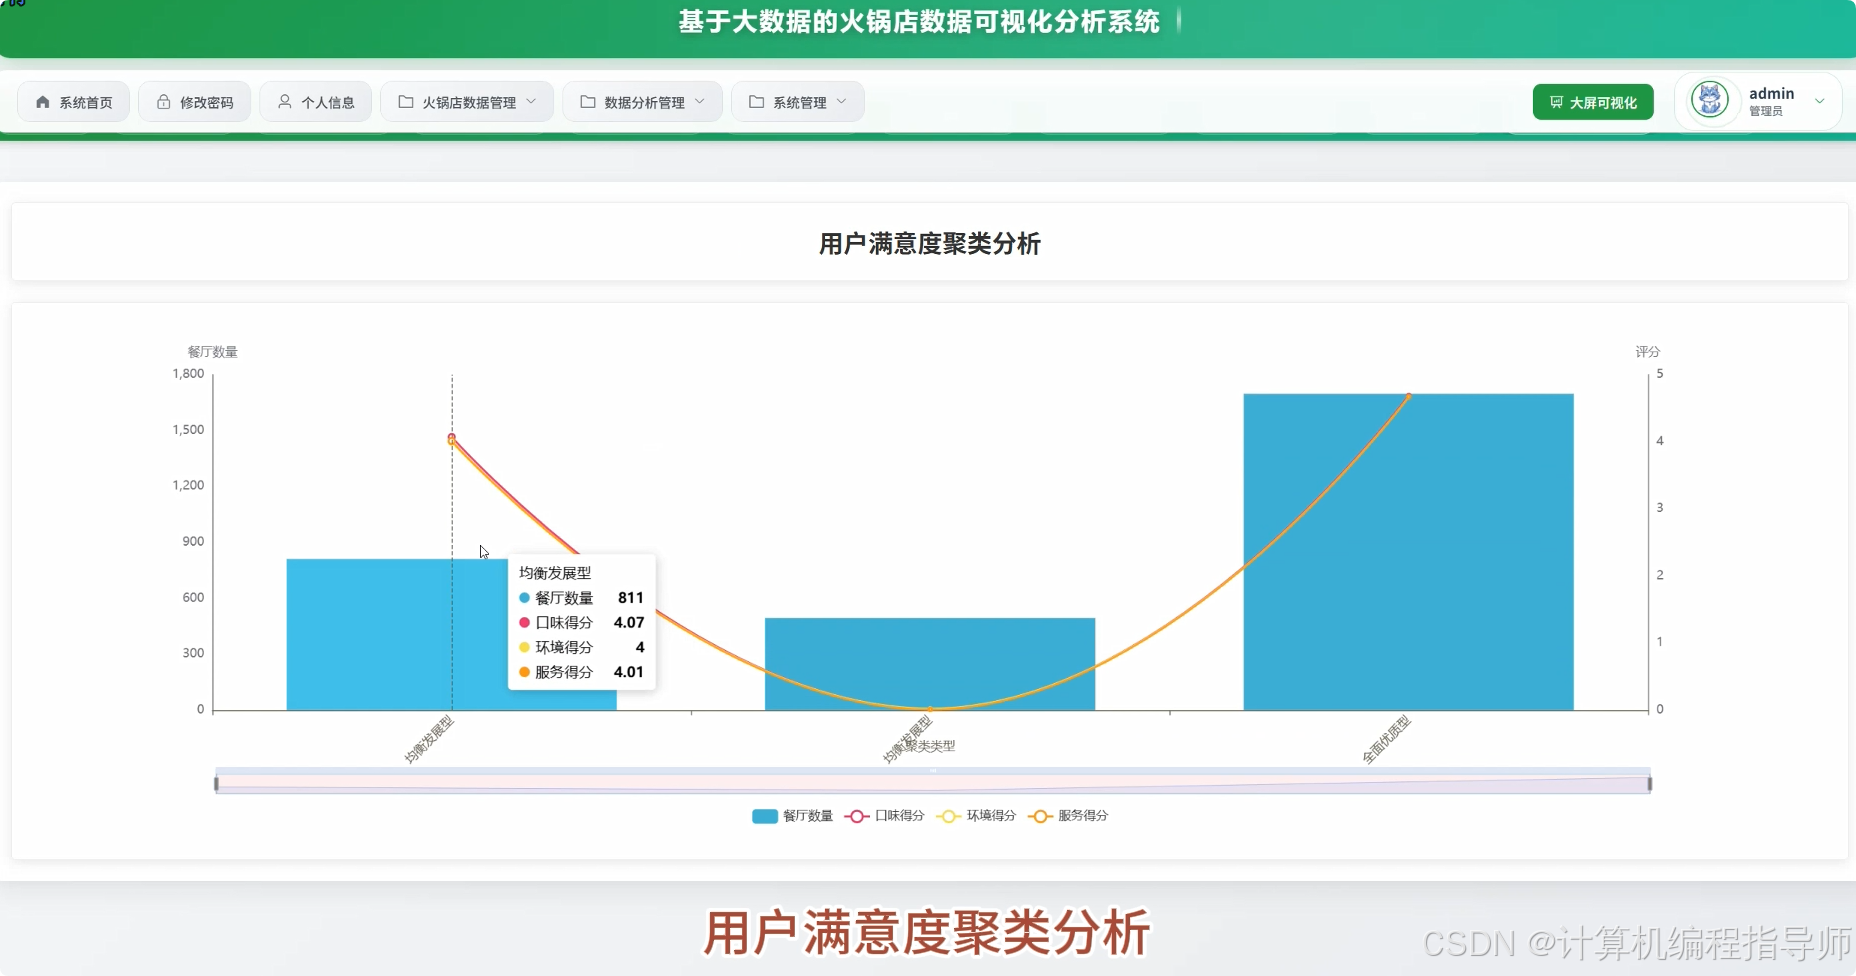Viewport: 1856px width, 976px height.
Task: Click the 环境得分 4 tooltip row
Action: point(582,647)
